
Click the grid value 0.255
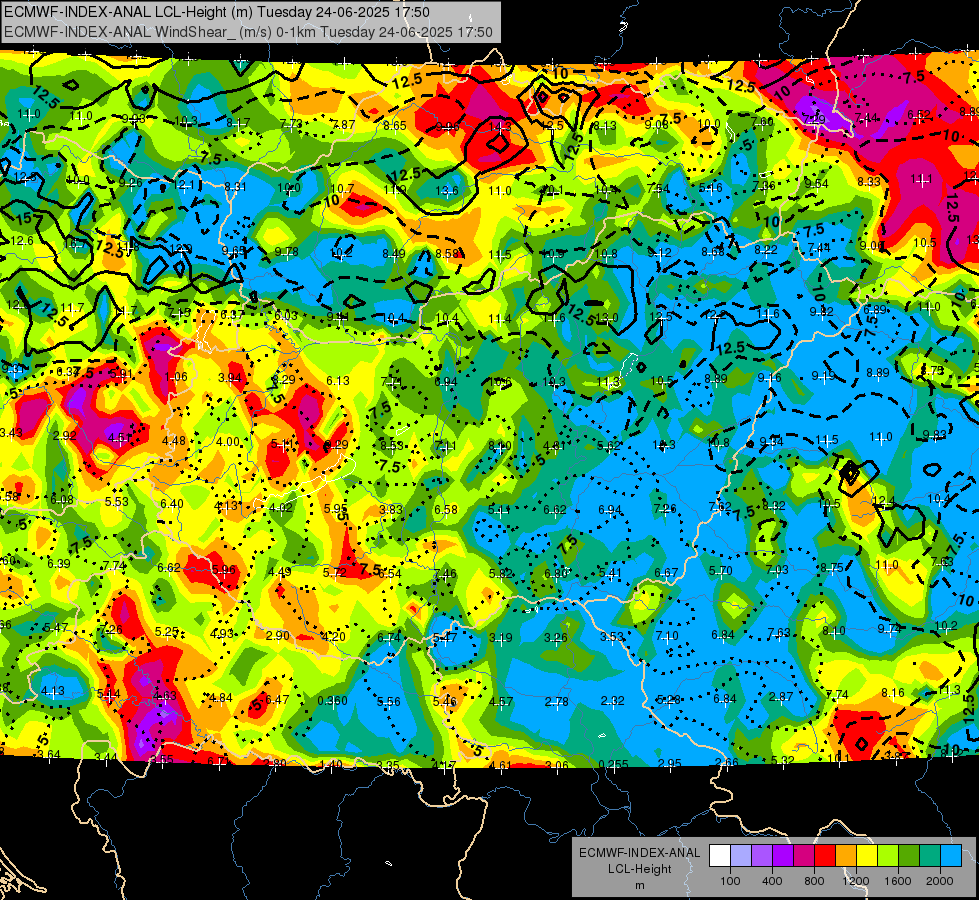click(613, 764)
